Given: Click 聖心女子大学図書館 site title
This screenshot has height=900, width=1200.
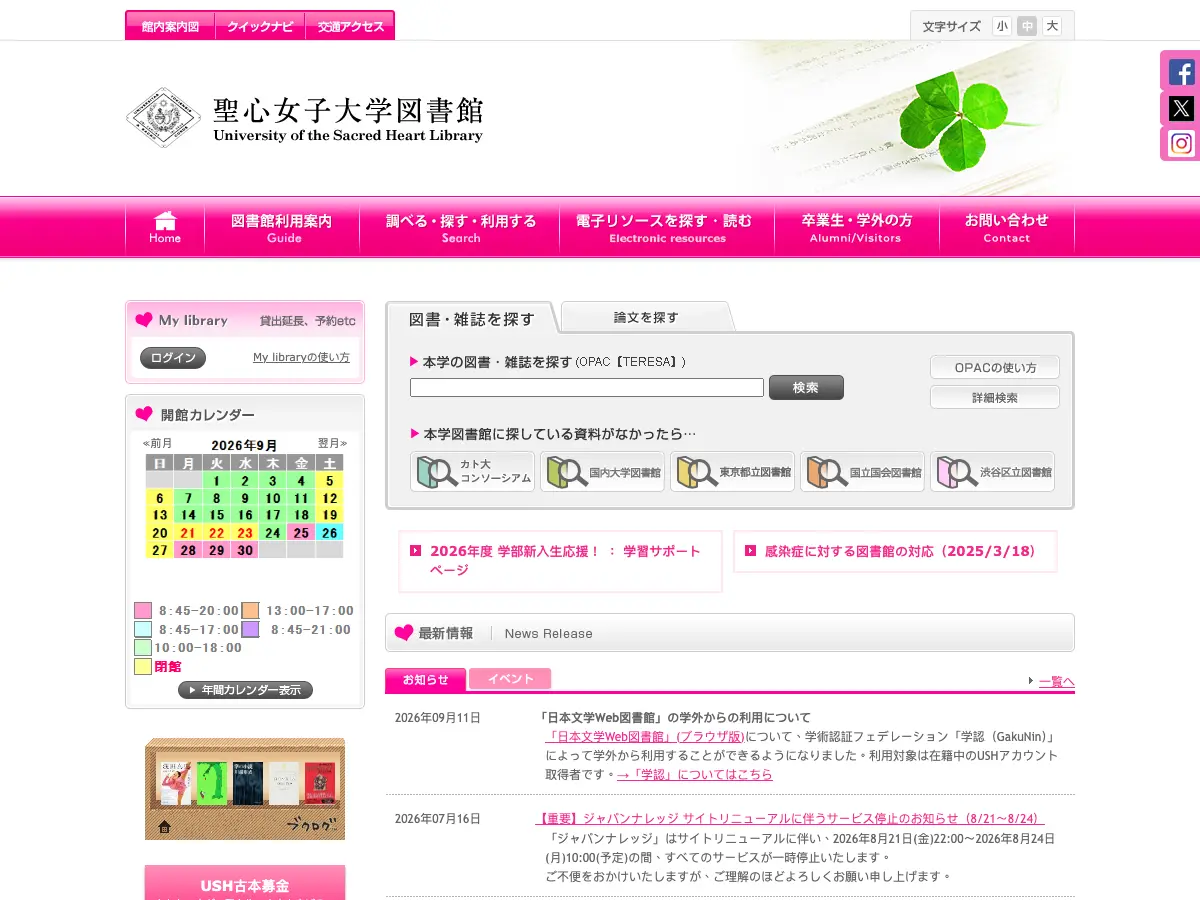Looking at the screenshot, I should coord(348,119).
